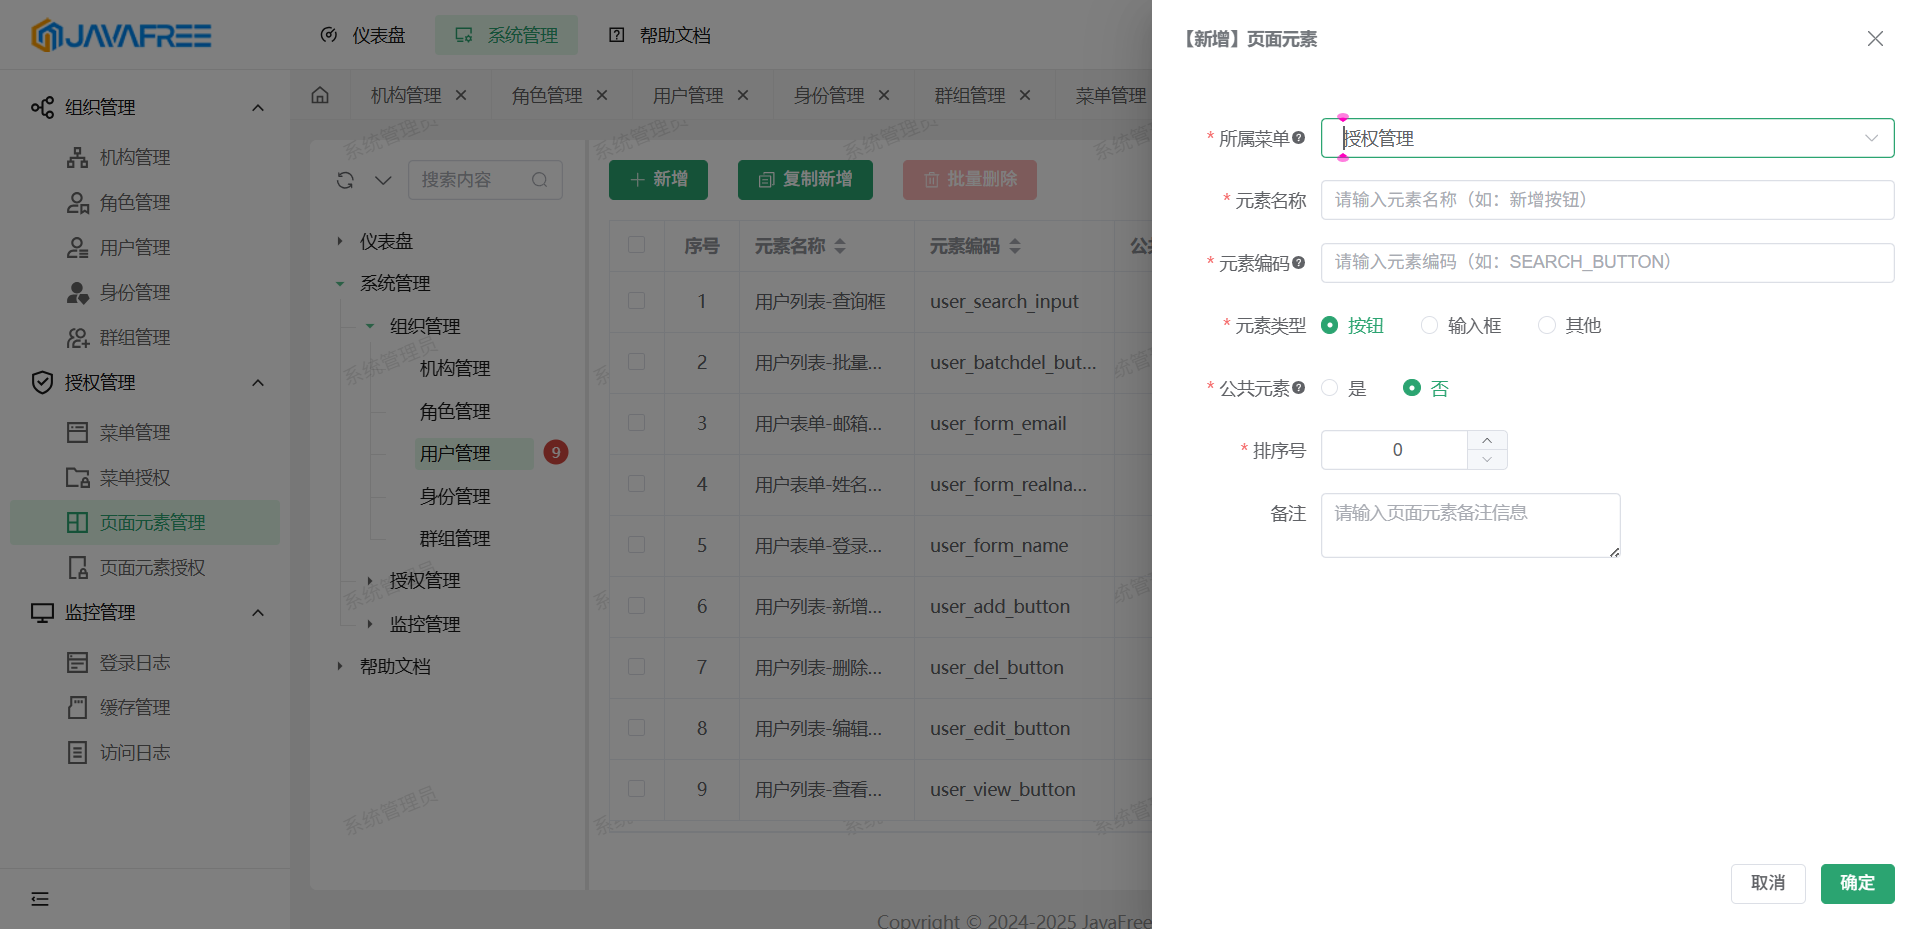Screen dimensions: 1920x929
Task: Set 公共元素 to 是
Action: (1330, 388)
